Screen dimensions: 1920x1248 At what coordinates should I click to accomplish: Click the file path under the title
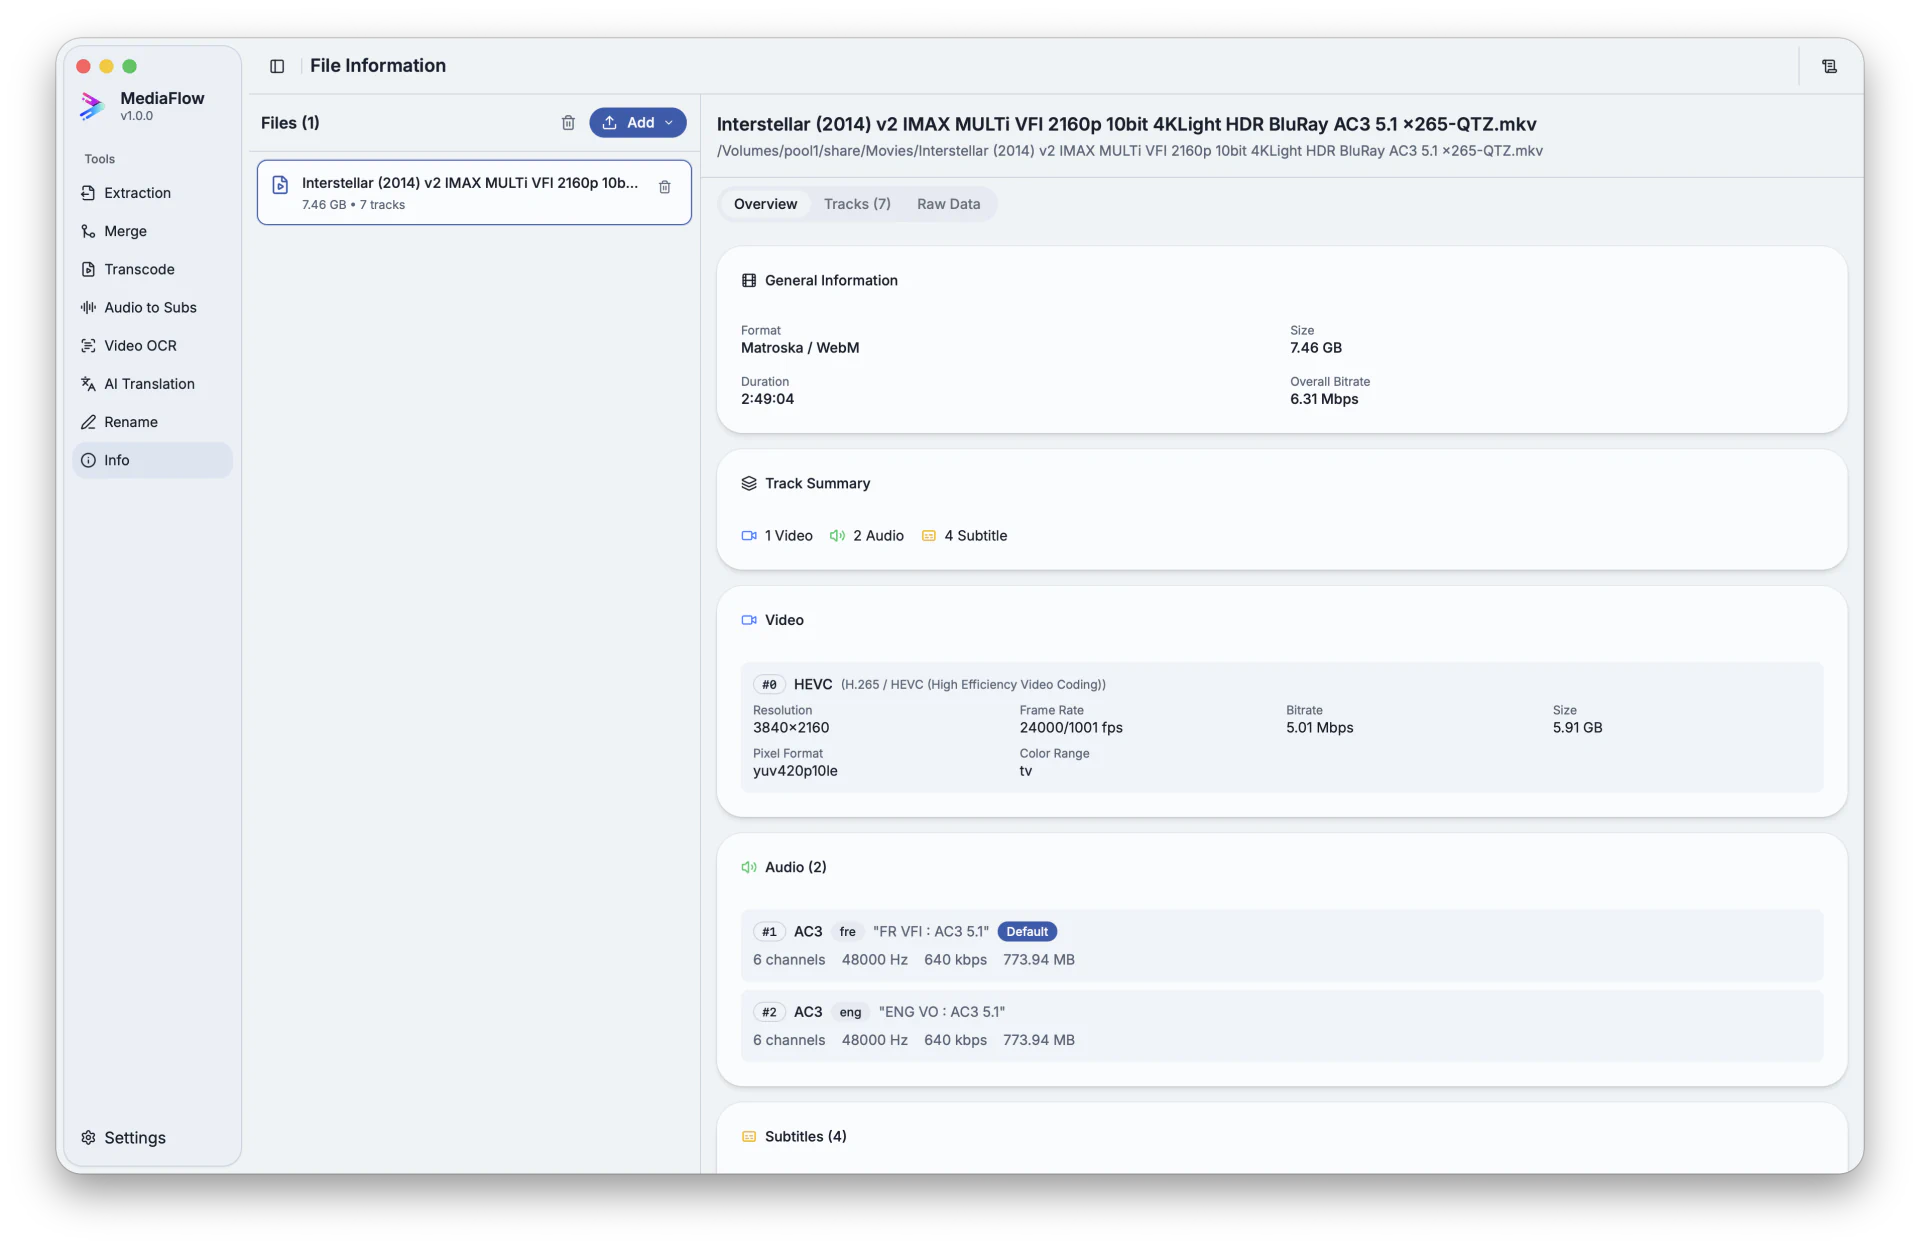1130,151
